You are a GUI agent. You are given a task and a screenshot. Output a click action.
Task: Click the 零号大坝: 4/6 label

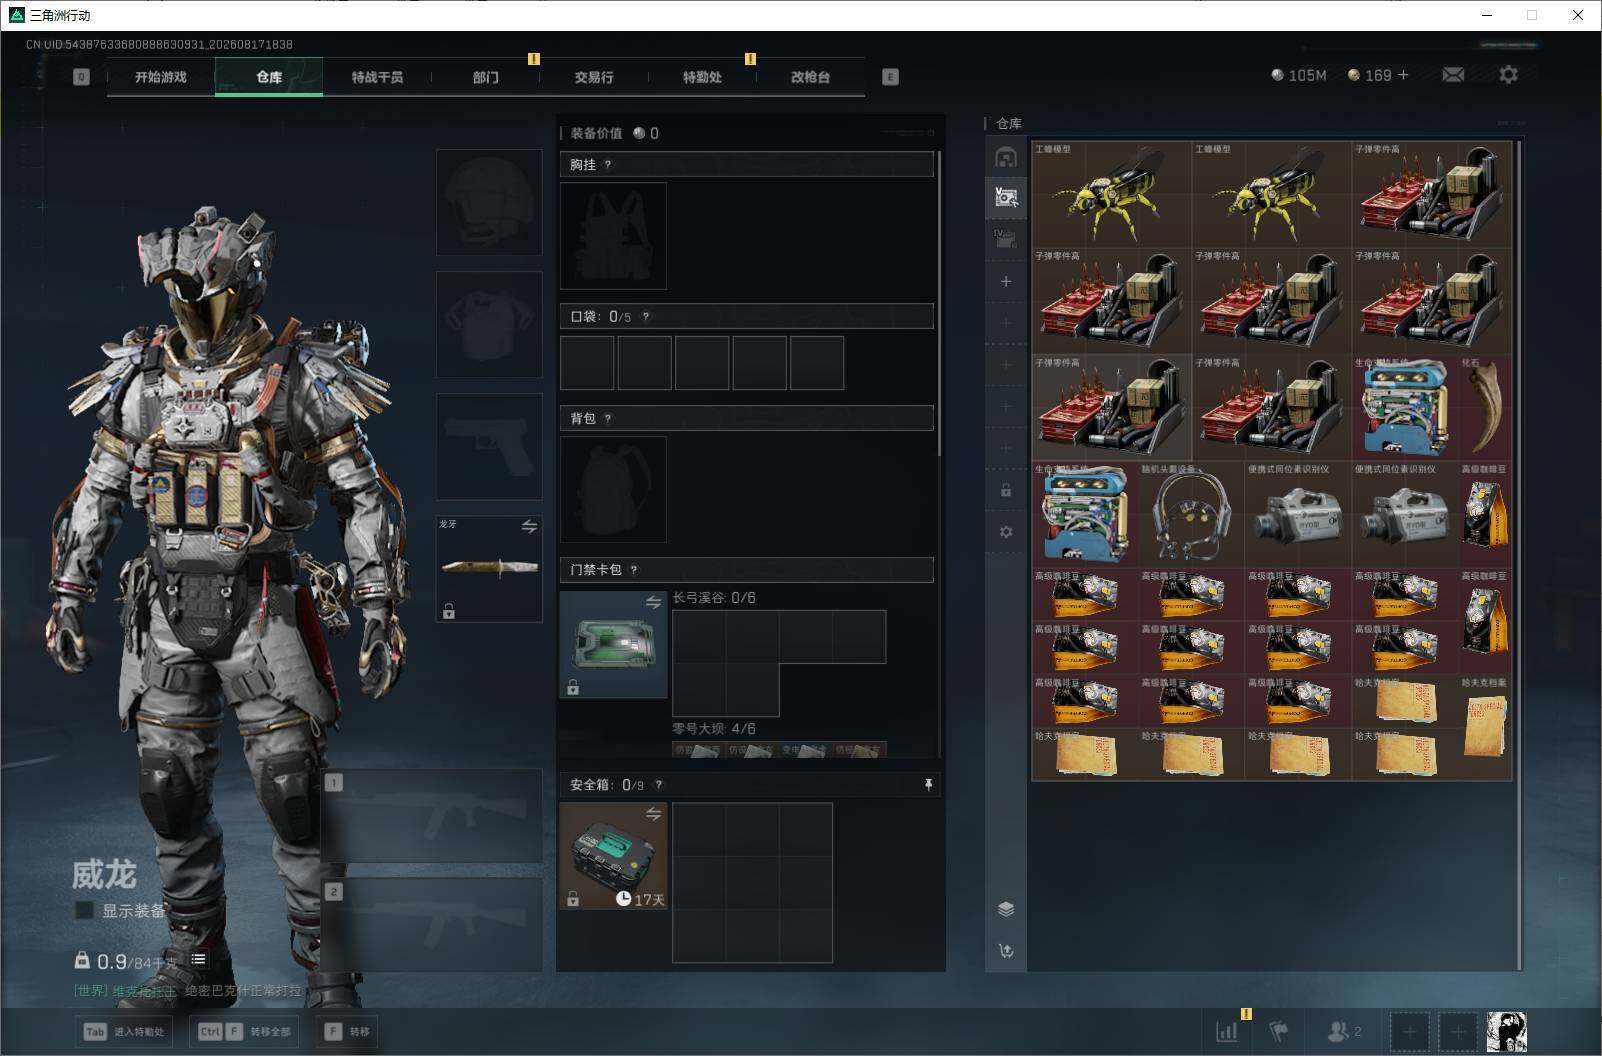pyautogui.click(x=714, y=729)
